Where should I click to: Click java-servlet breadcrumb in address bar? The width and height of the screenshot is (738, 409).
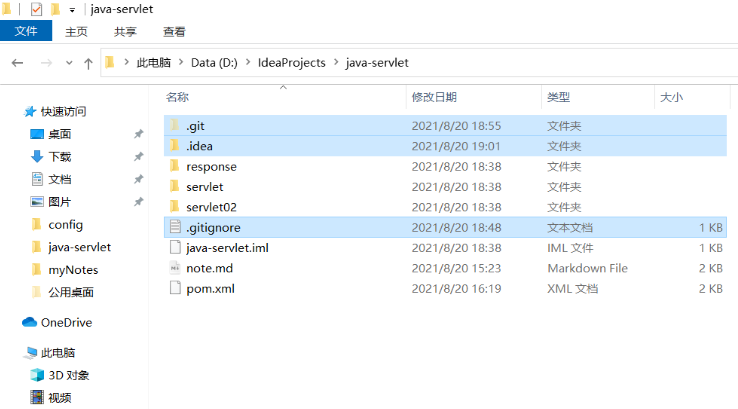[377, 63]
